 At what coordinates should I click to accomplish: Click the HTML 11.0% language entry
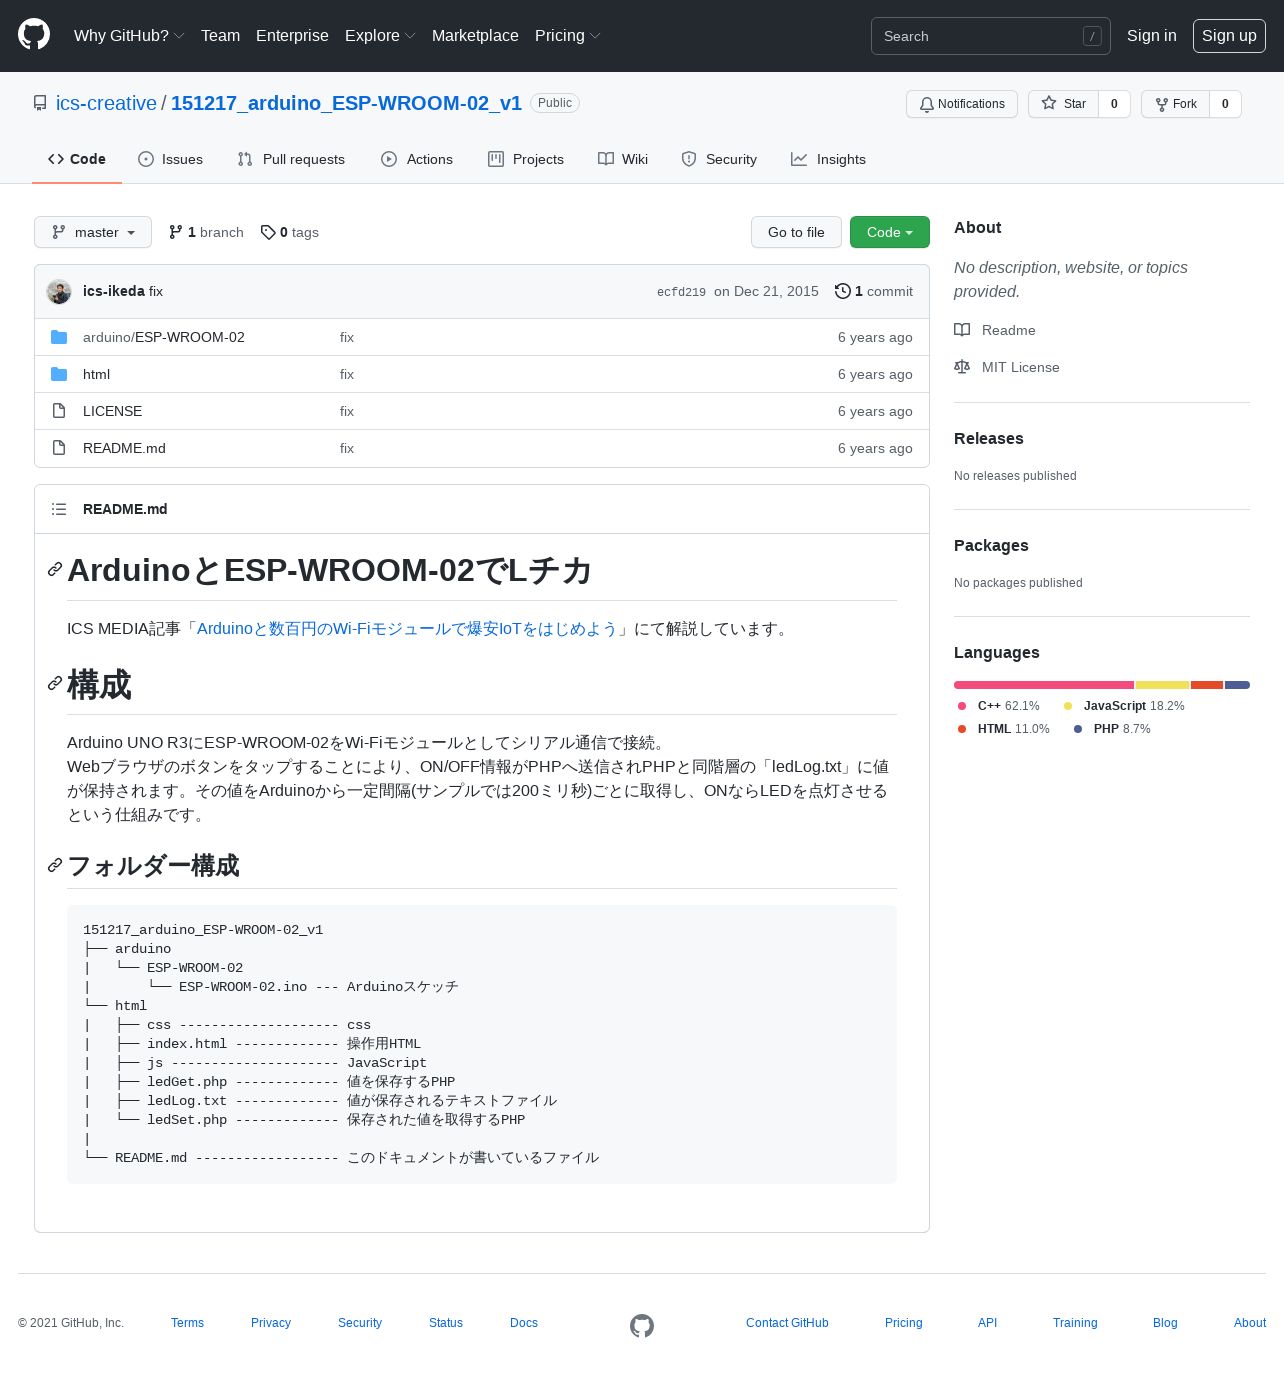coord(1004,729)
